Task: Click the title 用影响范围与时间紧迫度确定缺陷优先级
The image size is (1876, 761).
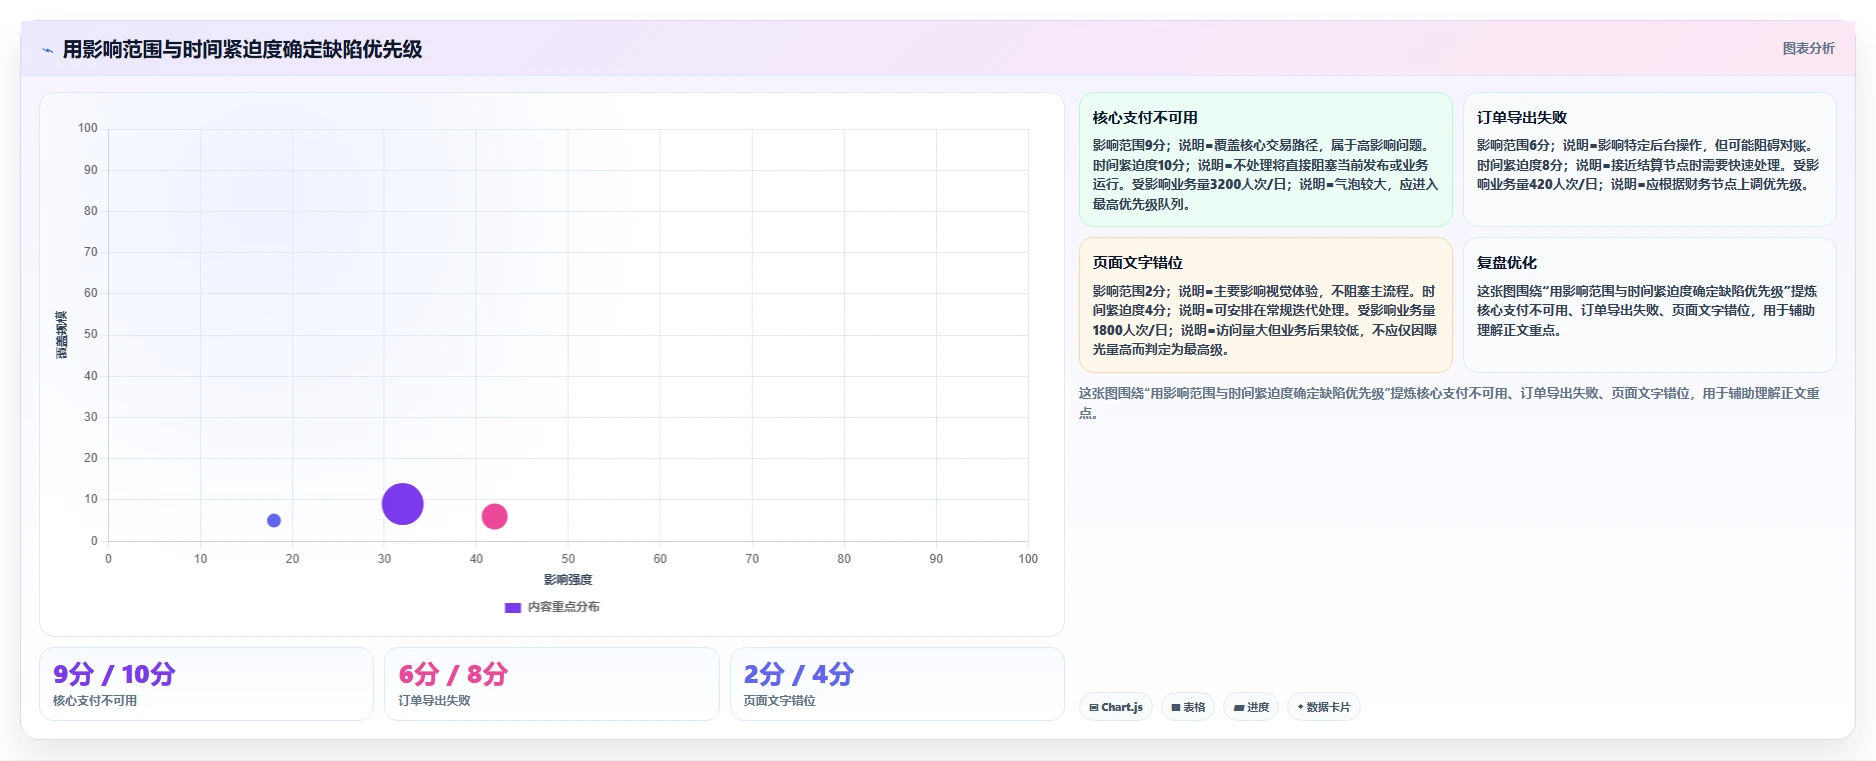Action: (242, 49)
